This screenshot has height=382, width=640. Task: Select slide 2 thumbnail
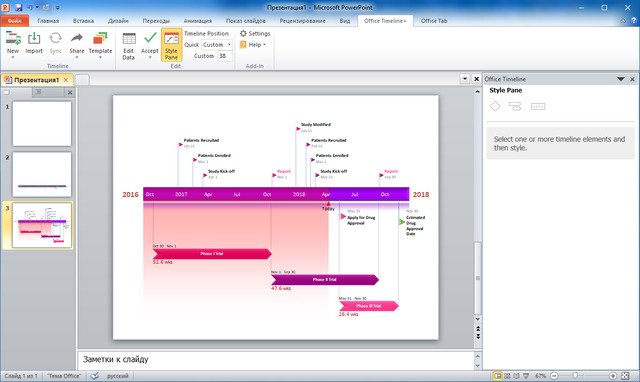tap(42, 175)
